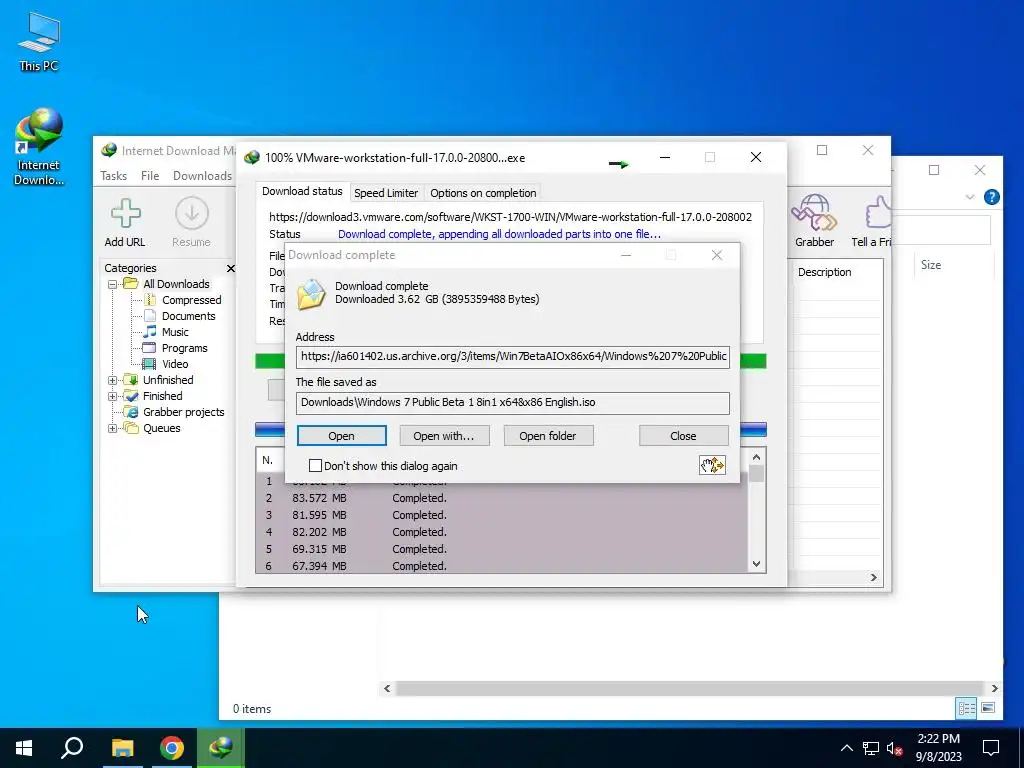
Task: Collapse the All Downloads tree node
Action: click(112, 284)
